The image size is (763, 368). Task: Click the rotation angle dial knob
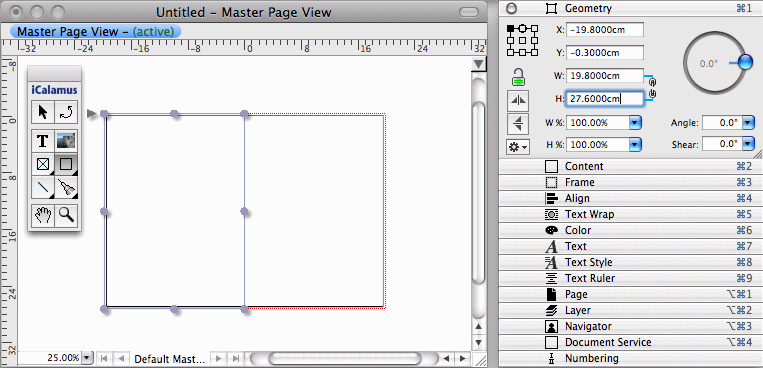click(744, 62)
